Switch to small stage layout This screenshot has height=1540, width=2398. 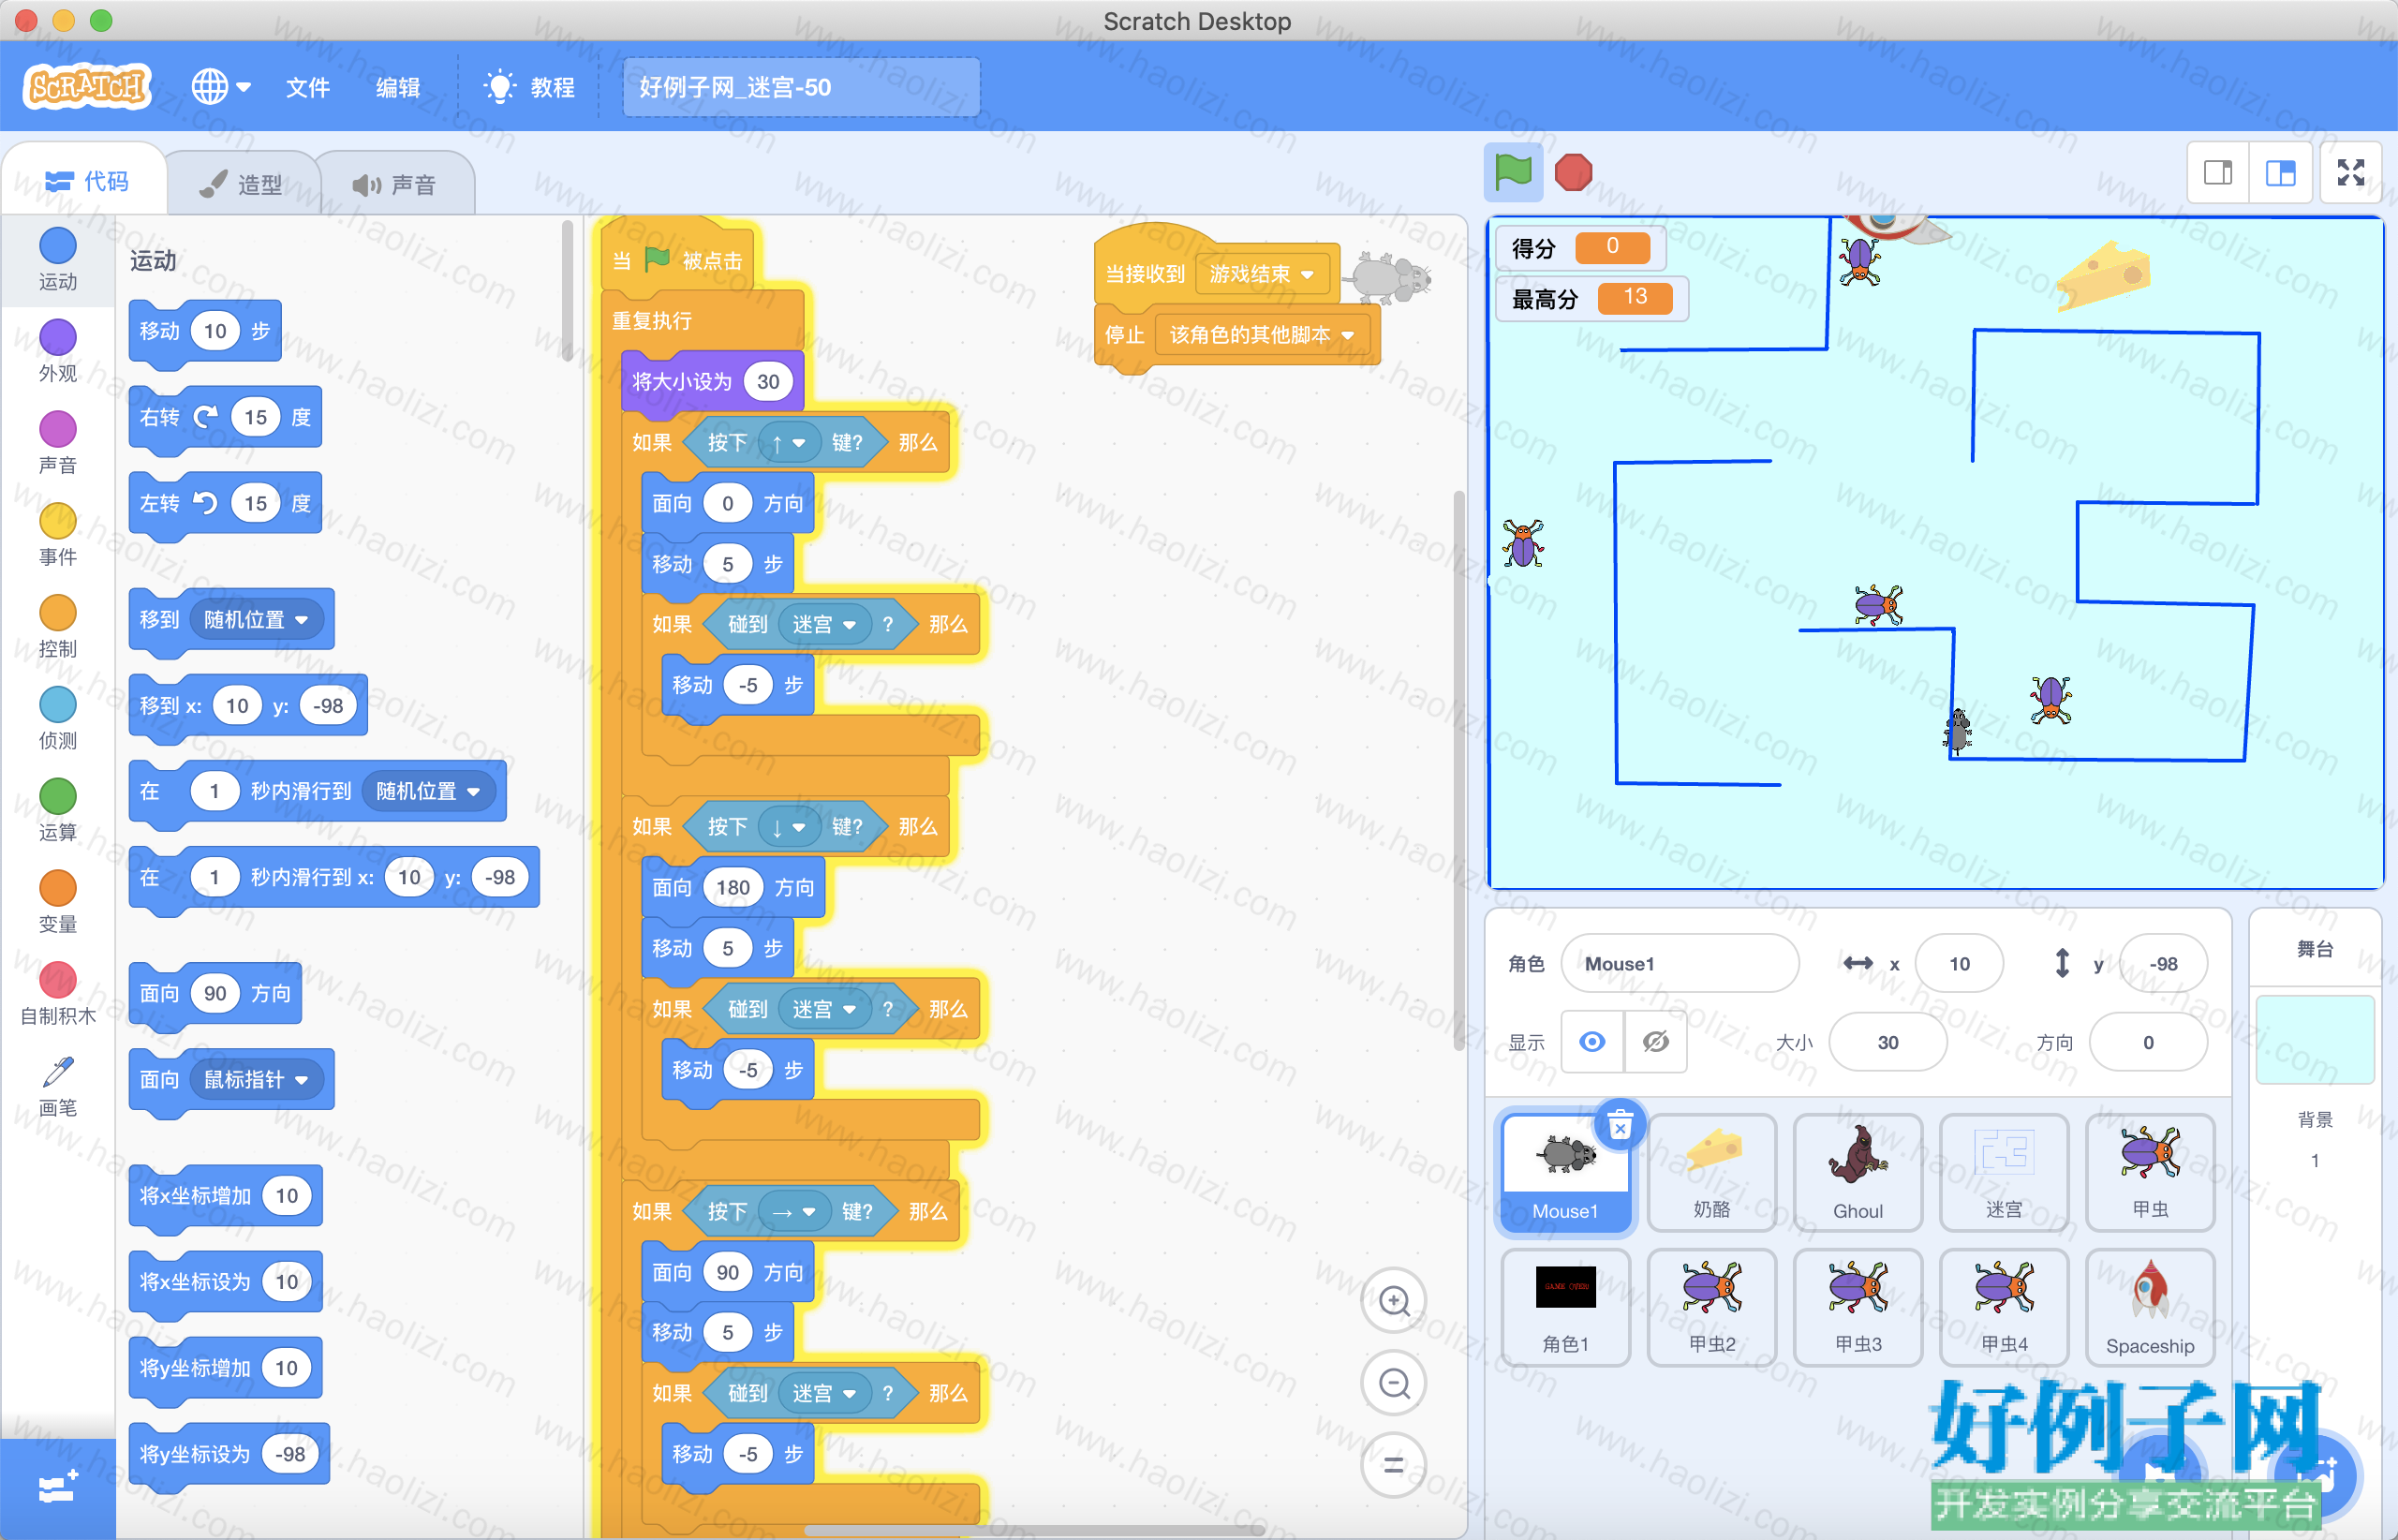(2218, 173)
